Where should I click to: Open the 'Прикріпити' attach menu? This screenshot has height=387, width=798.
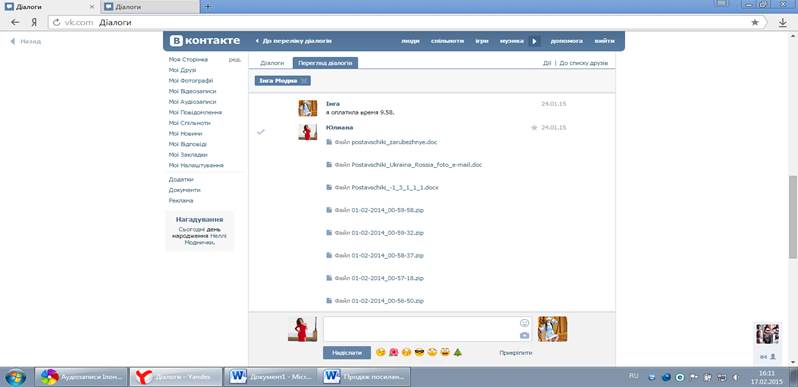516,352
